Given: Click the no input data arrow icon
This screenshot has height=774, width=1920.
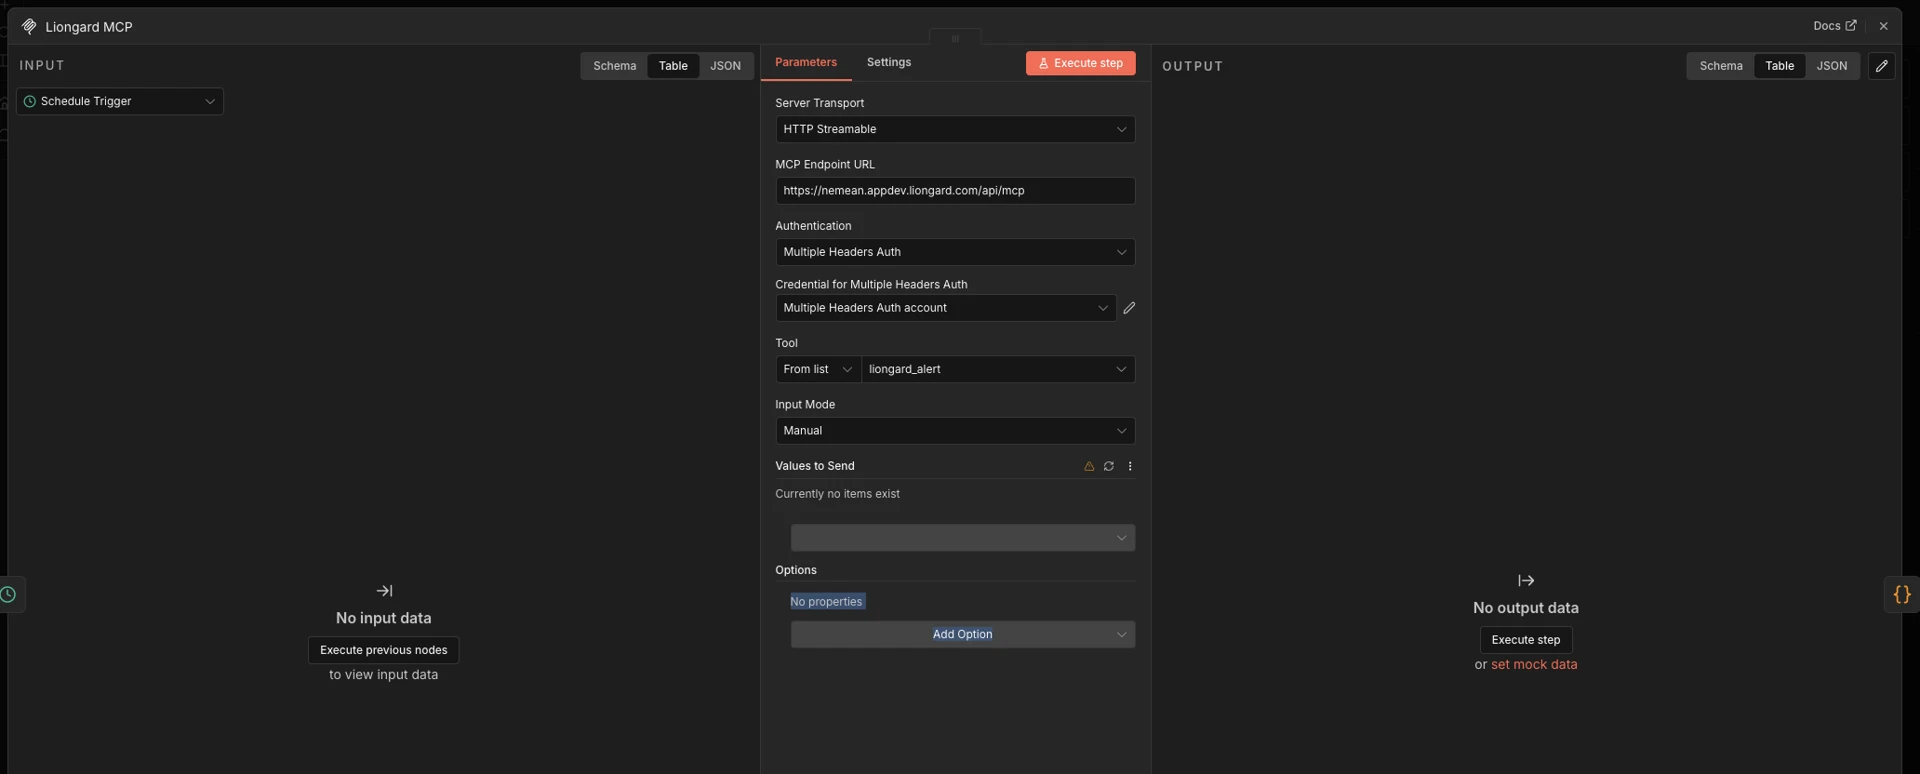Looking at the screenshot, I should click(x=384, y=591).
